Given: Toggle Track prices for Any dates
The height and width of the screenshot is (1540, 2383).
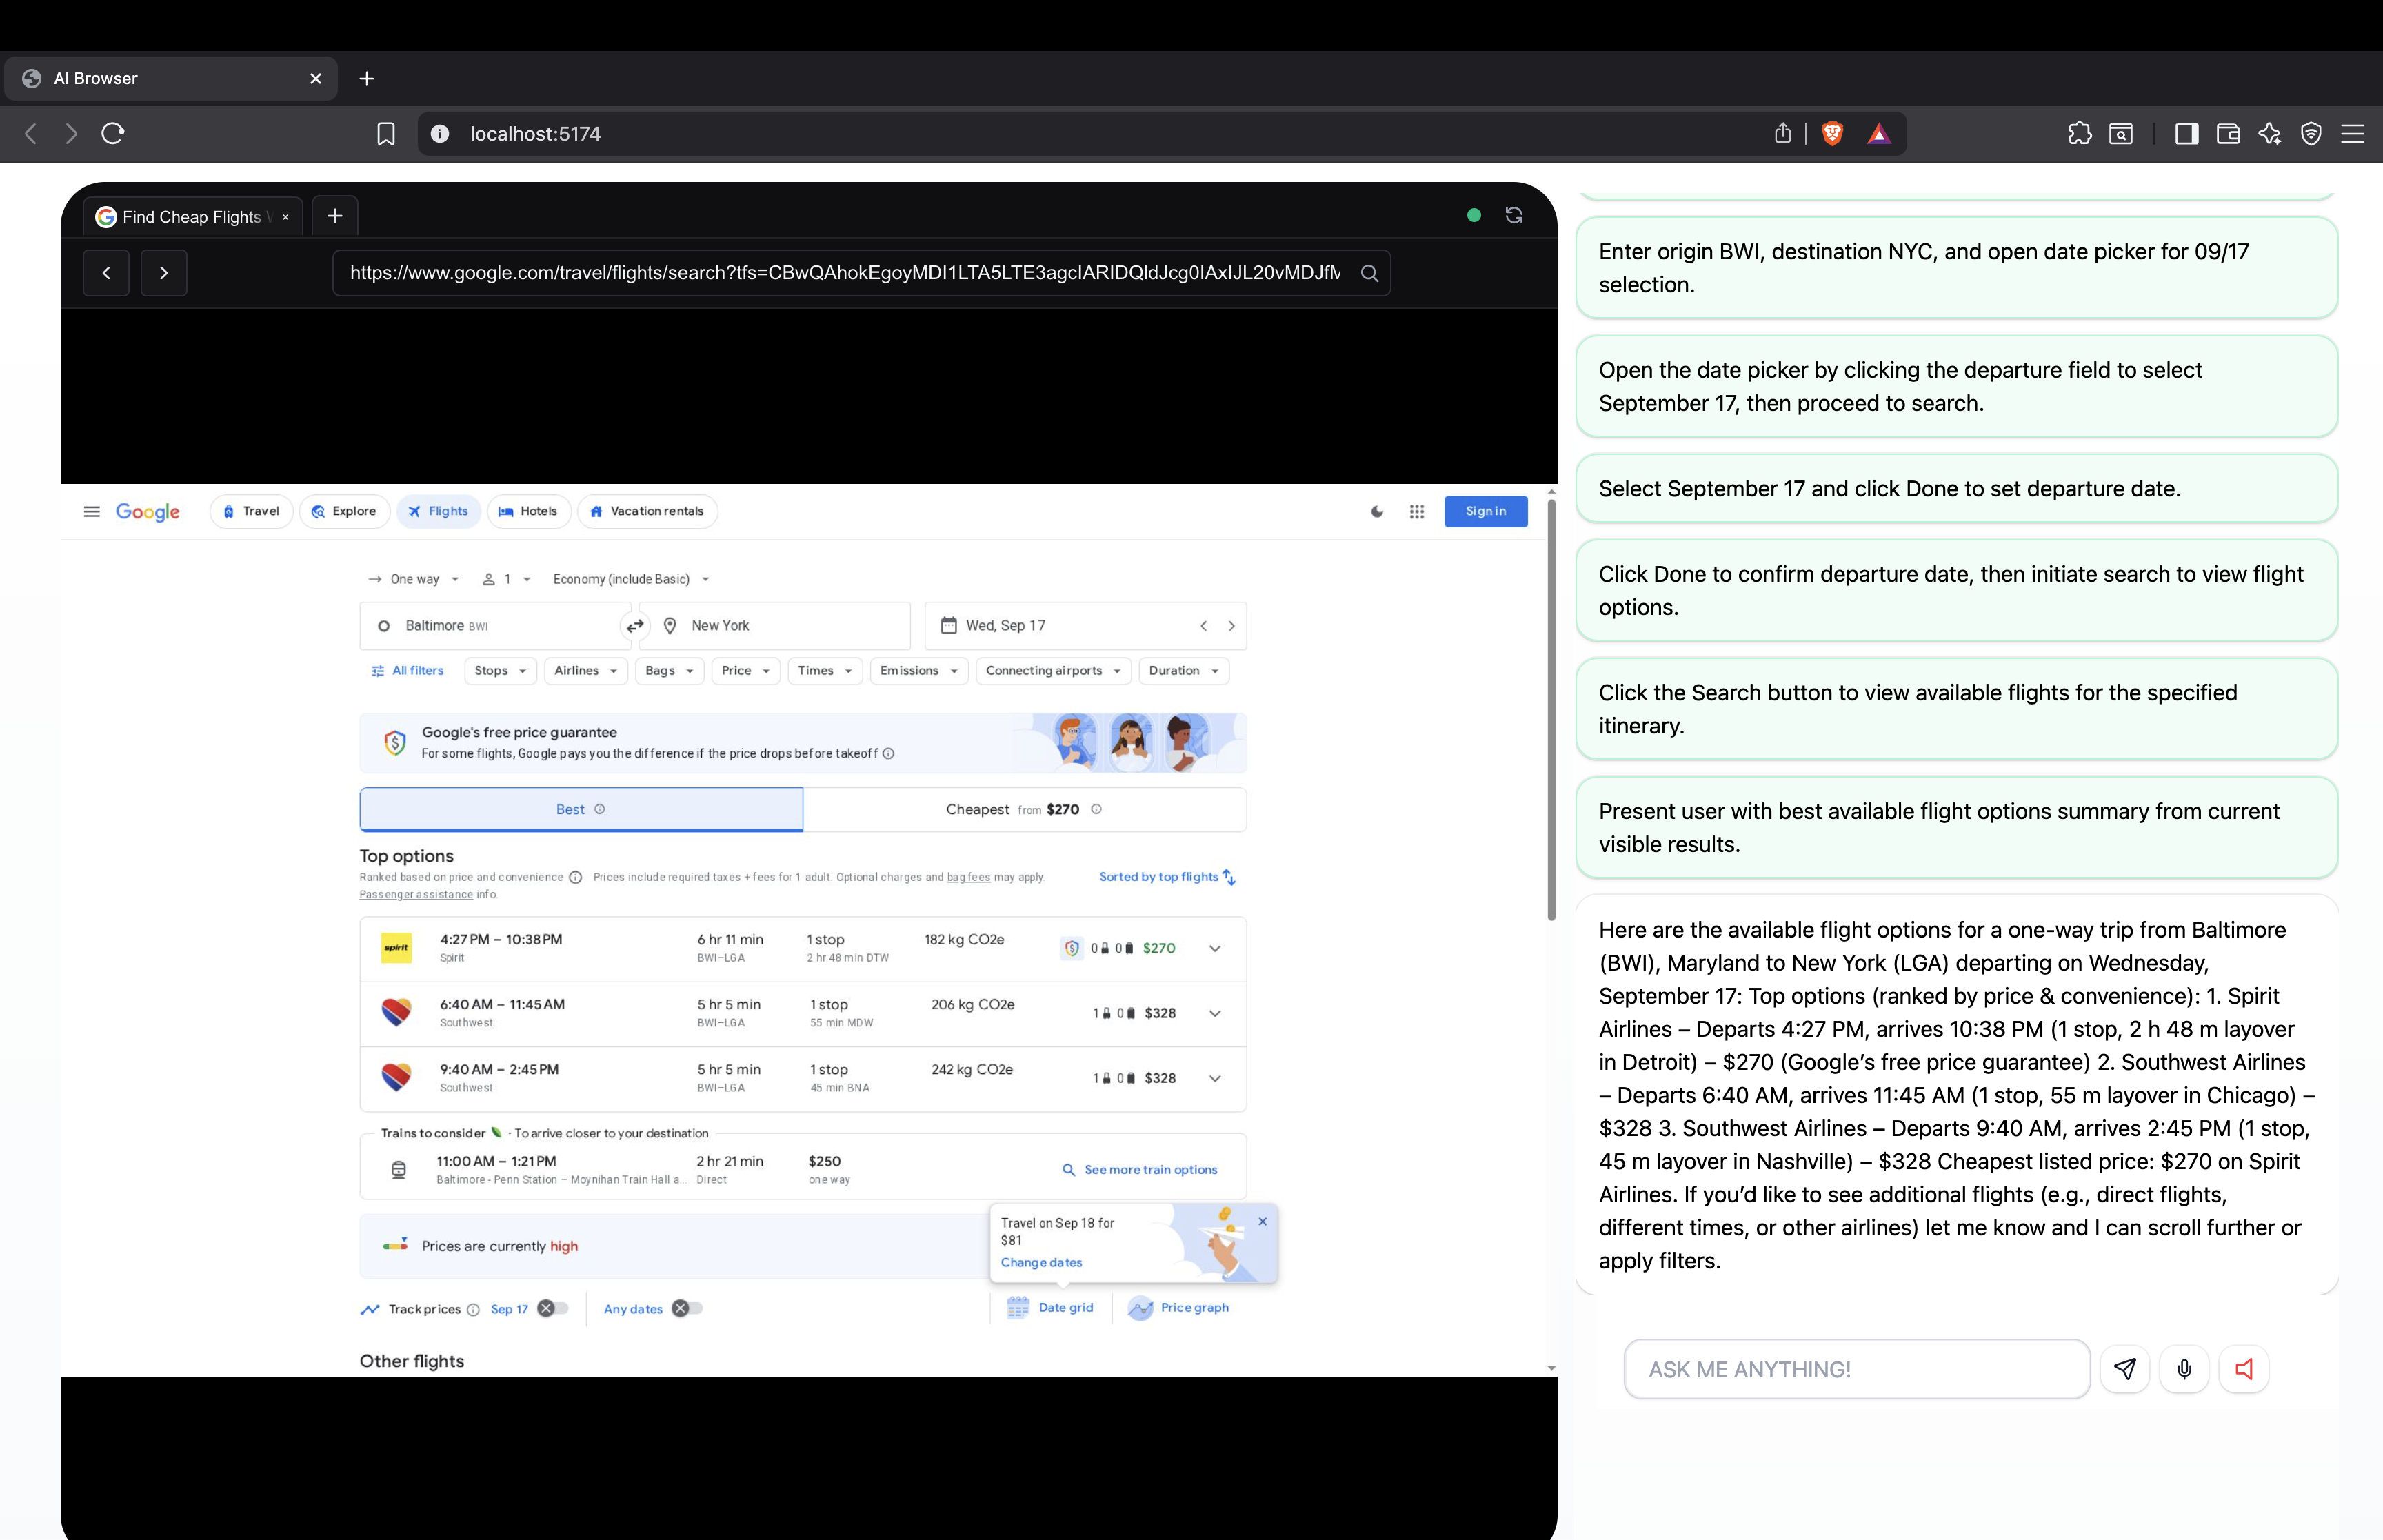Looking at the screenshot, I should pos(687,1309).
